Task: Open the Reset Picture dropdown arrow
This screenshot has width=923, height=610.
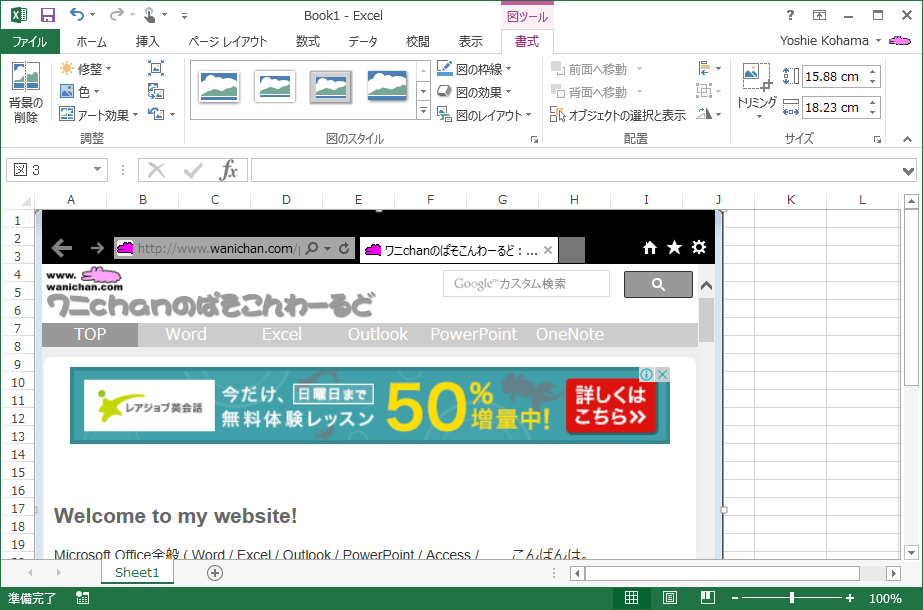Action: pos(172,115)
